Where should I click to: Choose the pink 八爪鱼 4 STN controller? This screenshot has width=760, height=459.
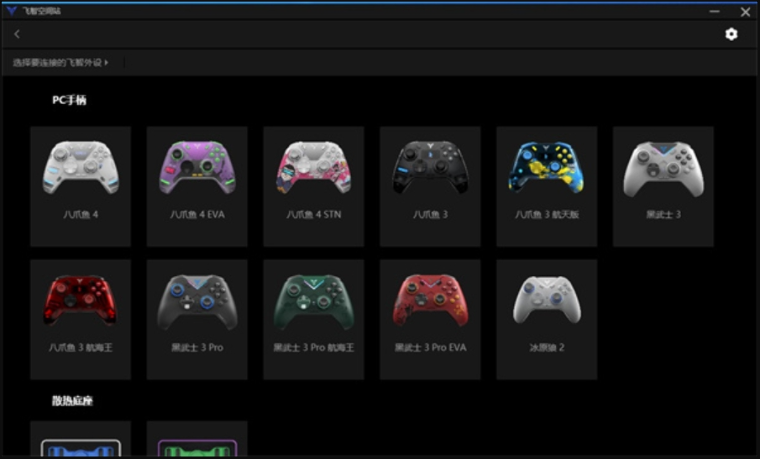(x=314, y=187)
